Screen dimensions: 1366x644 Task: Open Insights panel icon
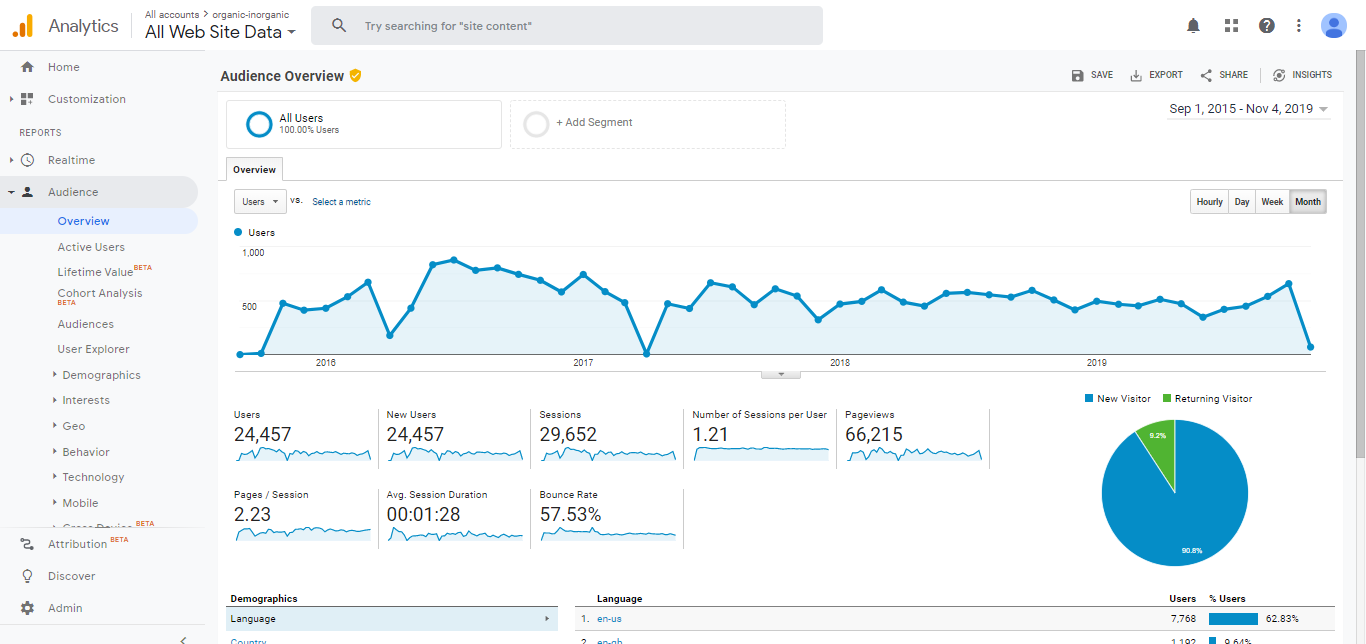(1279, 75)
